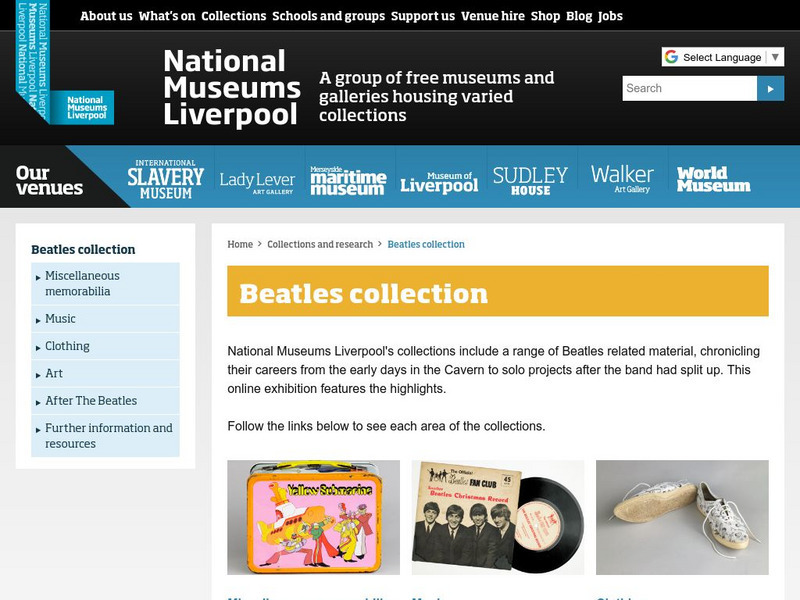The image size is (800, 600).
Task: Click the search submit arrow button
Action: point(770,89)
